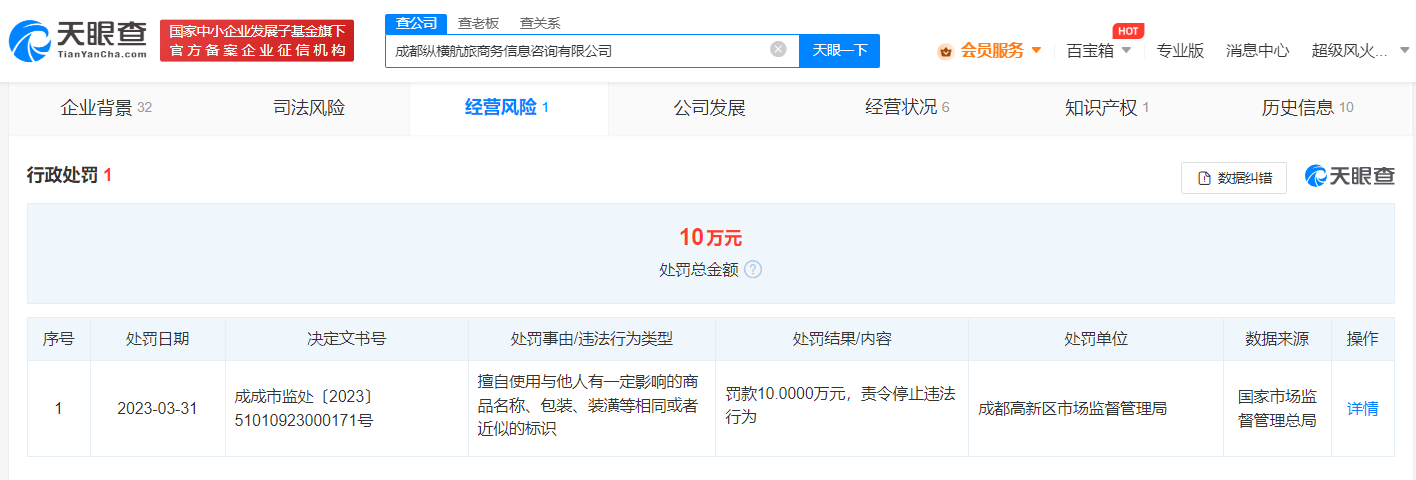The image size is (1416, 480).
Task: Open the 企业背景 tab
Action: 106,108
